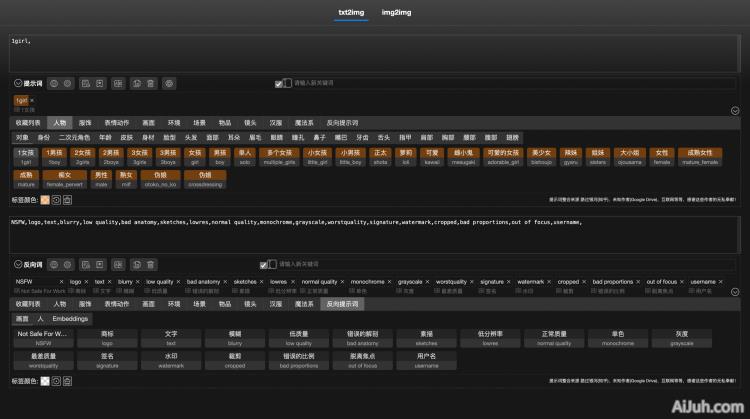Copy negative prompt with copy icon

[x=137, y=265]
